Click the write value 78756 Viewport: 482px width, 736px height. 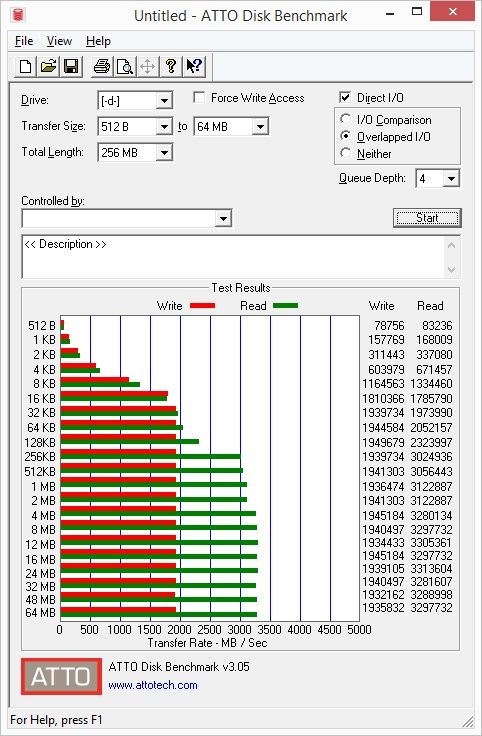389,326
